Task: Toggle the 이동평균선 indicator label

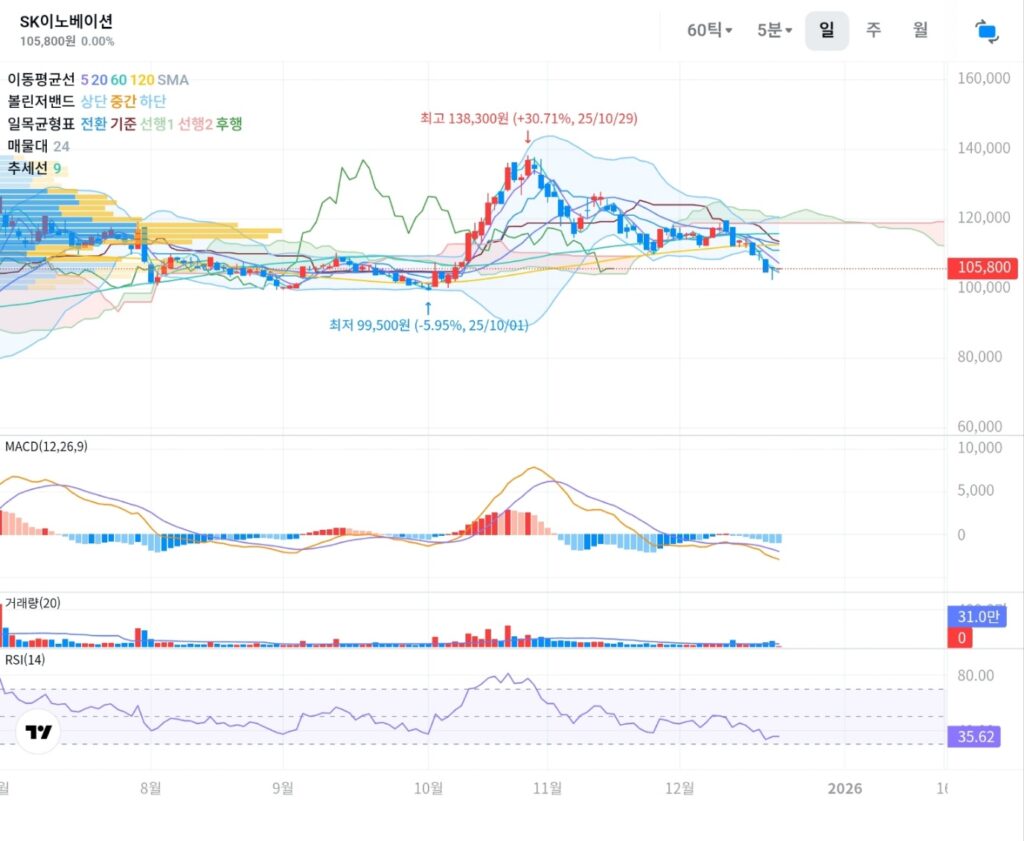Action: 40,79
